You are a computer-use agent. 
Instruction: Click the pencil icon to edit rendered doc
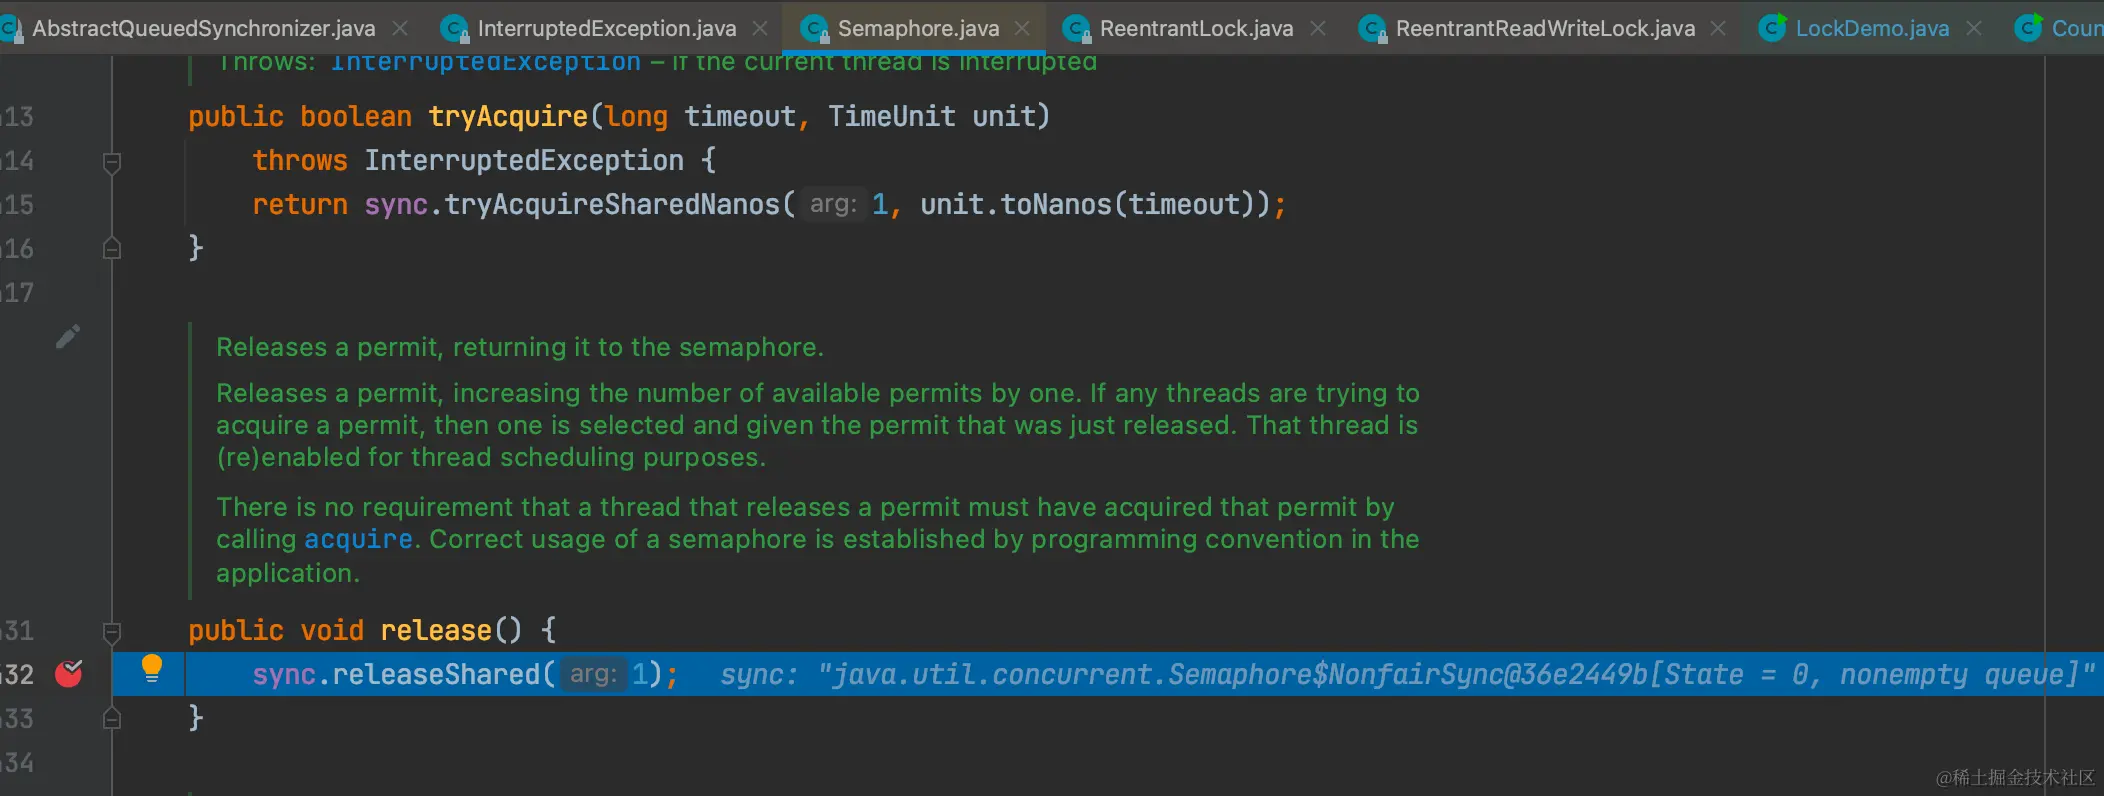68,337
